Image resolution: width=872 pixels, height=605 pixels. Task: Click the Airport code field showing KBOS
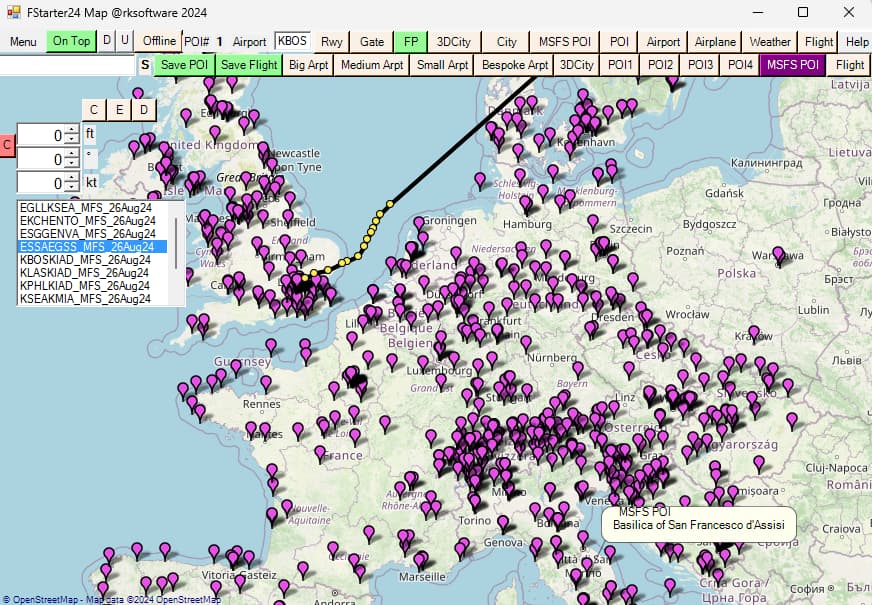click(292, 41)
